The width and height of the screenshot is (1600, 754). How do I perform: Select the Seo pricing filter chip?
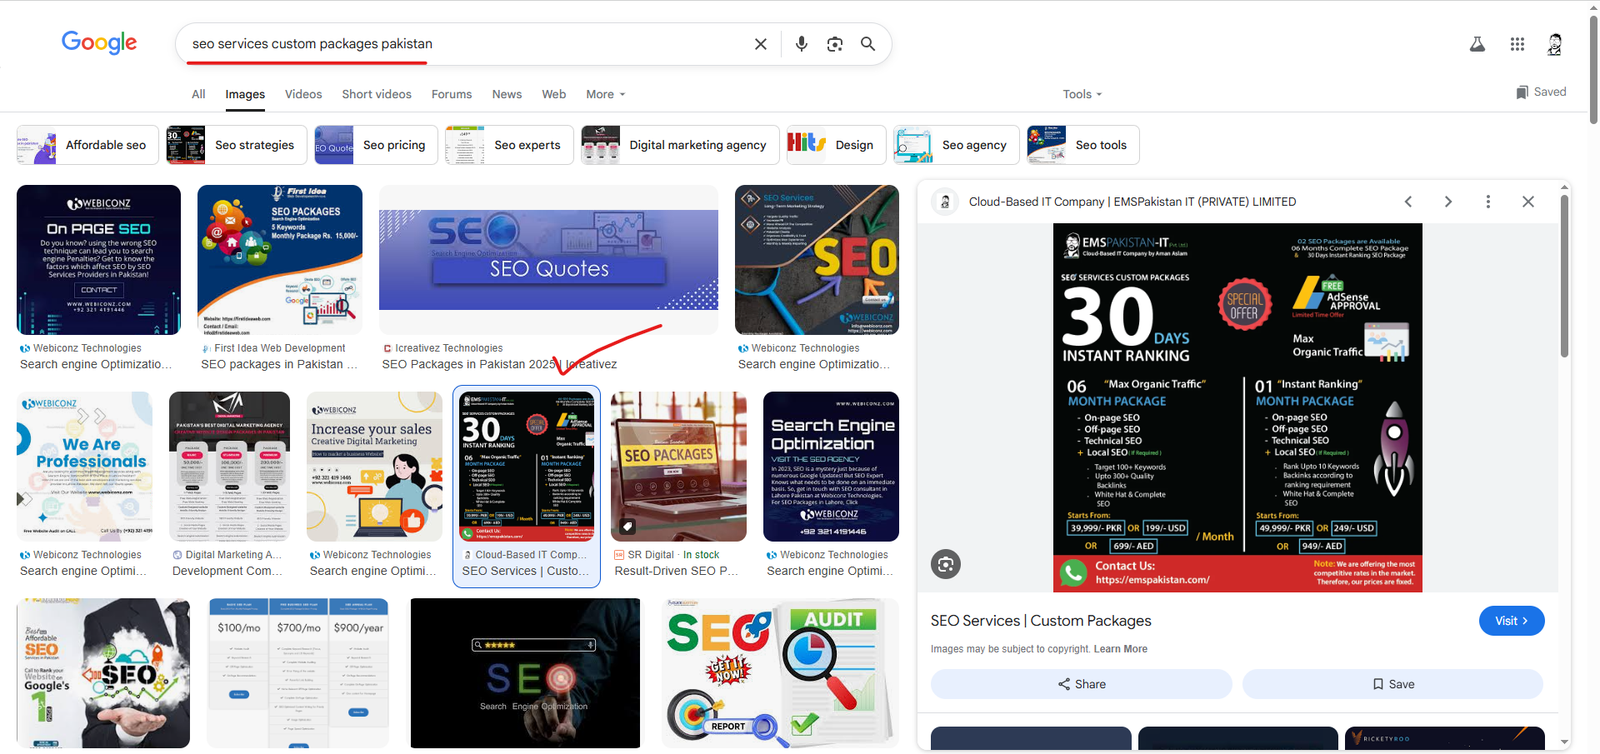(376, 145)
